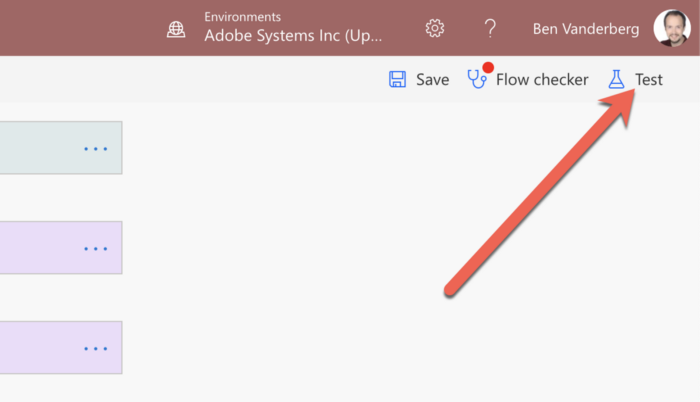The height and width of the screenshot is (402, 700).
Task: Open Ben Vanderberg's profile avatar
Action: point(671,28)
